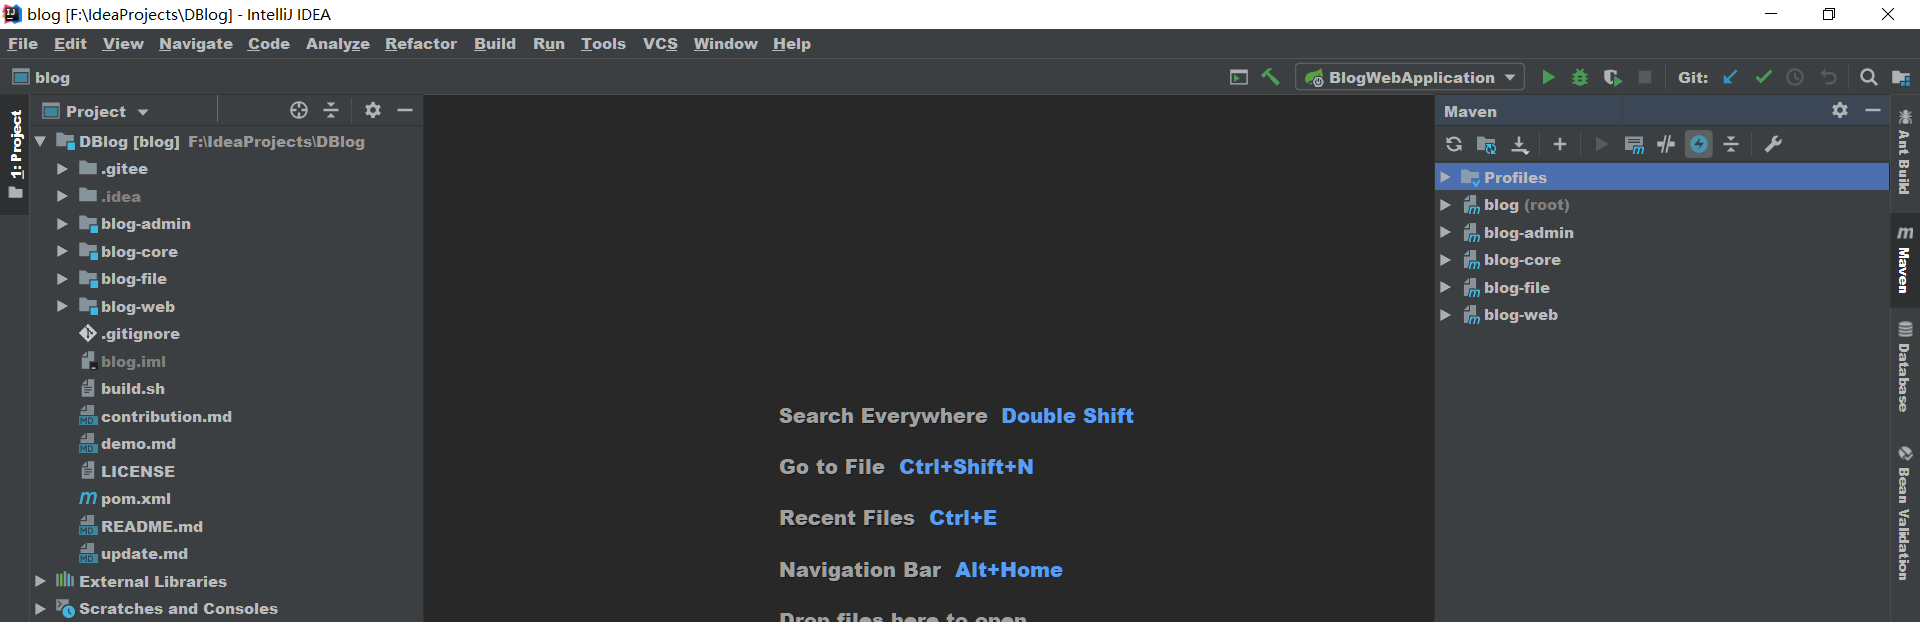Select demo.md file
1920x622 pixels.
[x=138, y=444]
